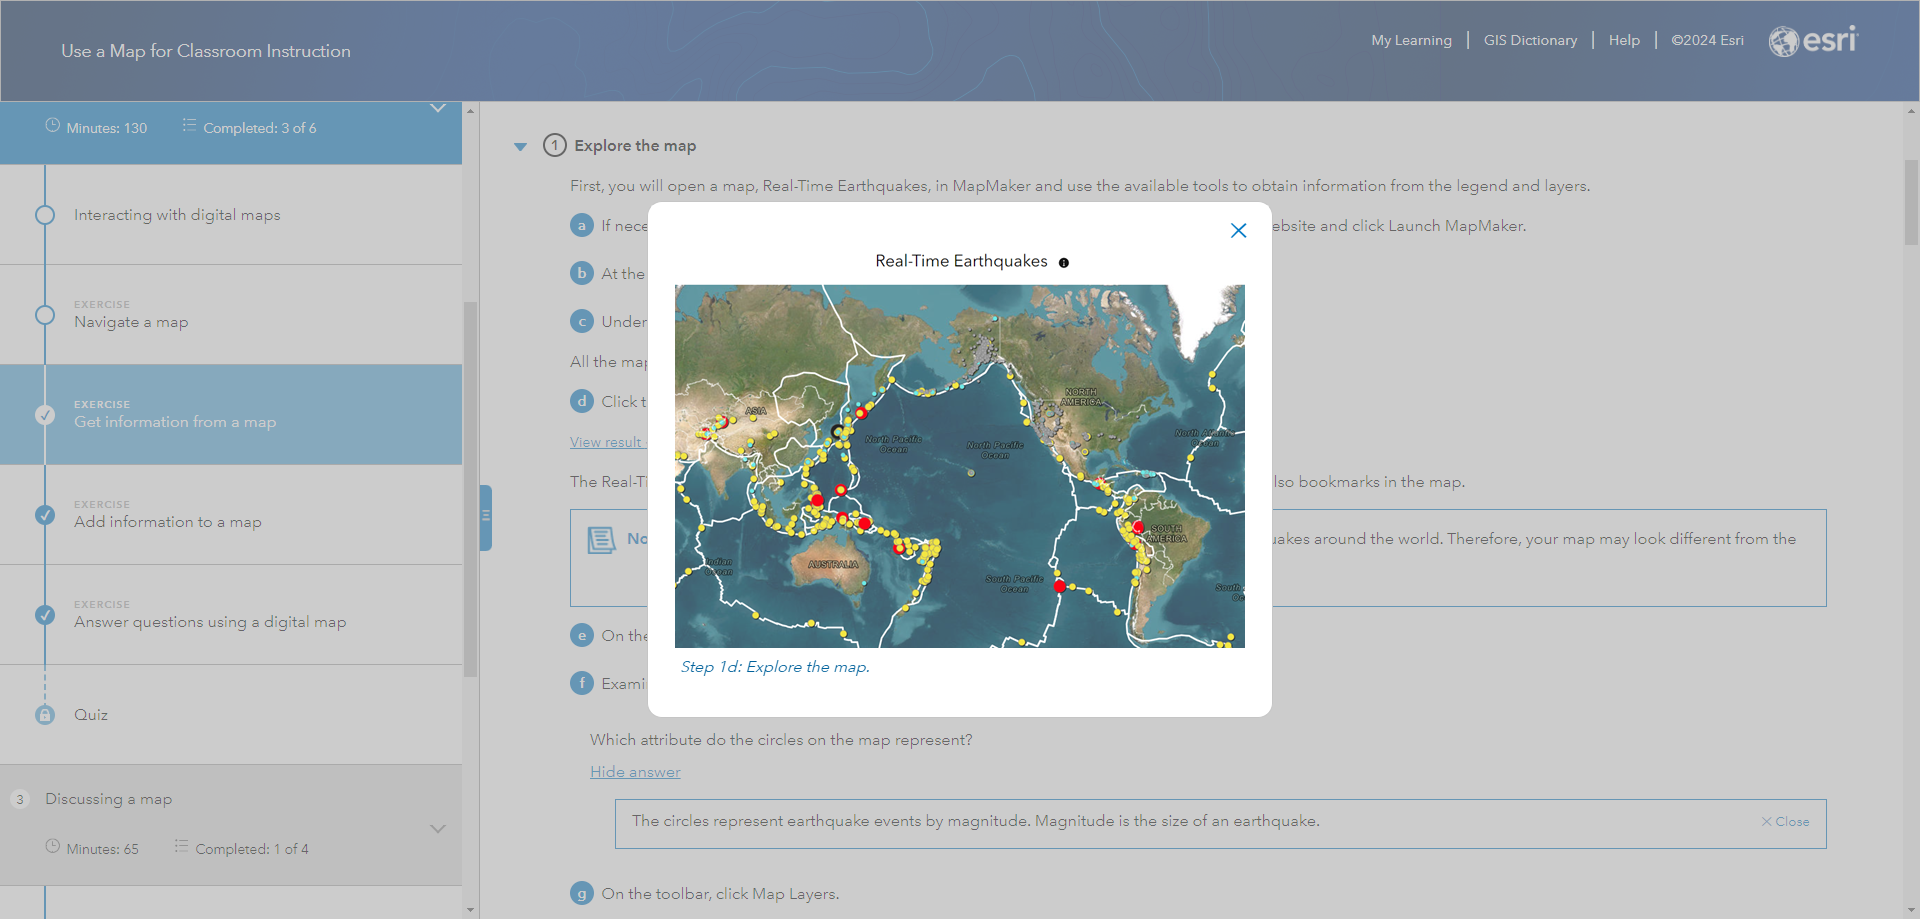Screen dimensions: 1920x919
Task: Click the sidebar vertical scrollbar thumb
Action: (x=470, y=488)
